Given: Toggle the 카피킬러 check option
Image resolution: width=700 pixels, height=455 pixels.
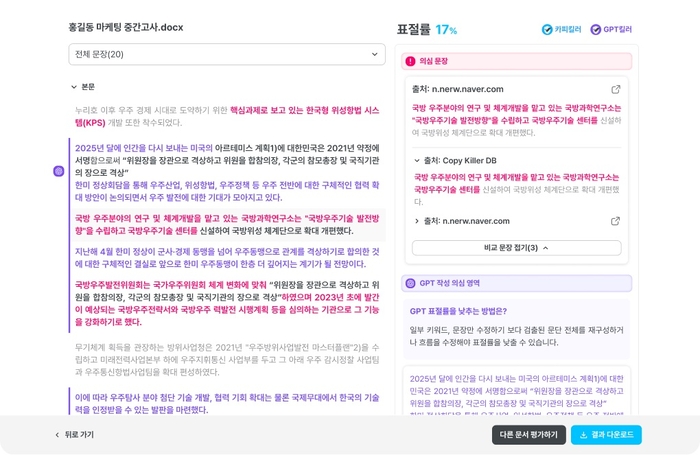Looking at the screenshot, I should pyautogui.click(x=561, y=29).
